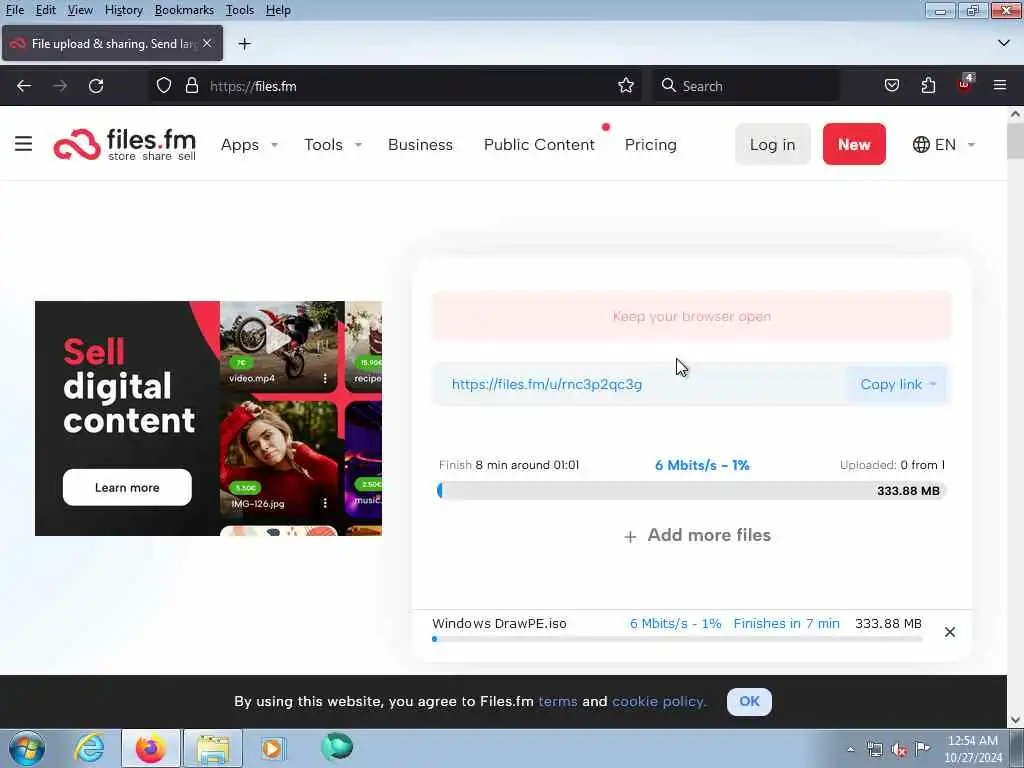
Task: Click the Show desktop strip
Action: click(1017, 748)
